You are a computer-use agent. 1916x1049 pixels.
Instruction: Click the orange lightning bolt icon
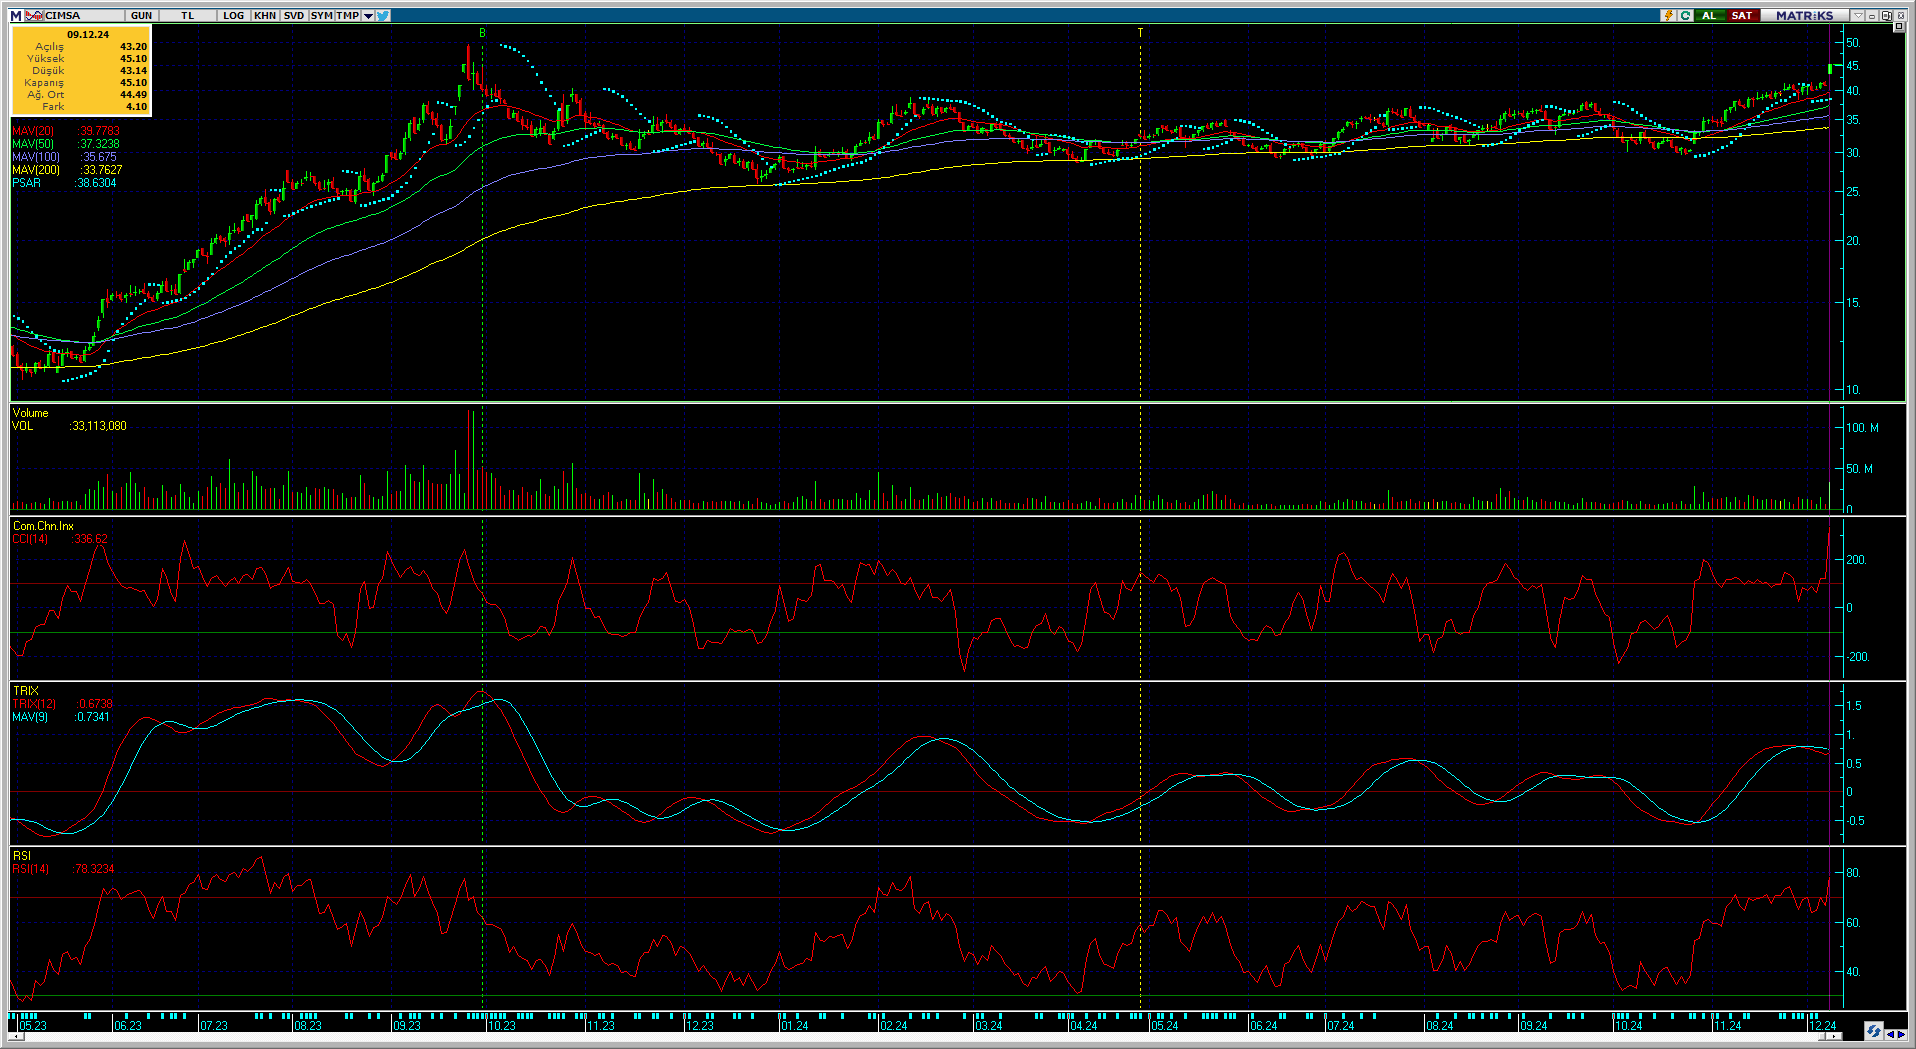click(x=1668, y=15)
